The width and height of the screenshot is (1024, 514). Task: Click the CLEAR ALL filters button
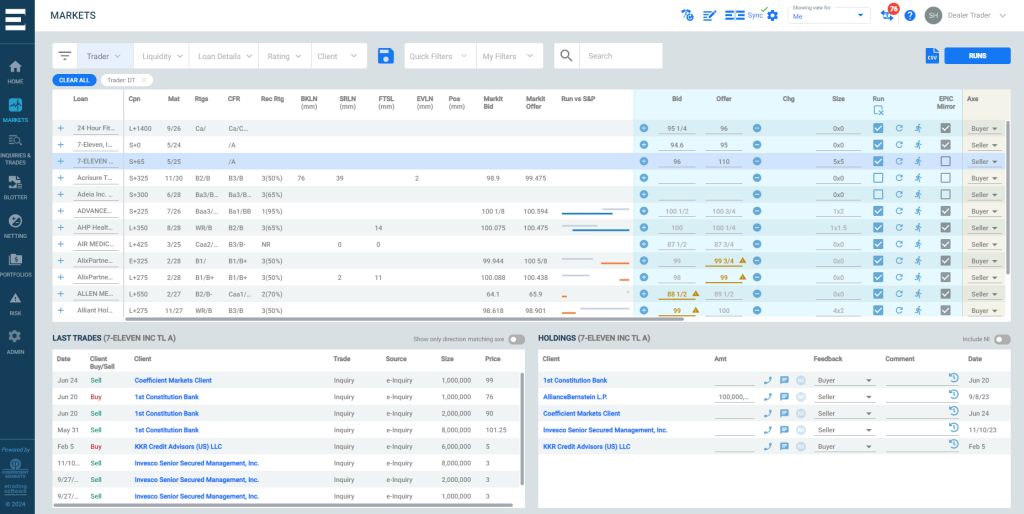pyautogui.click(x=74, y=80)
